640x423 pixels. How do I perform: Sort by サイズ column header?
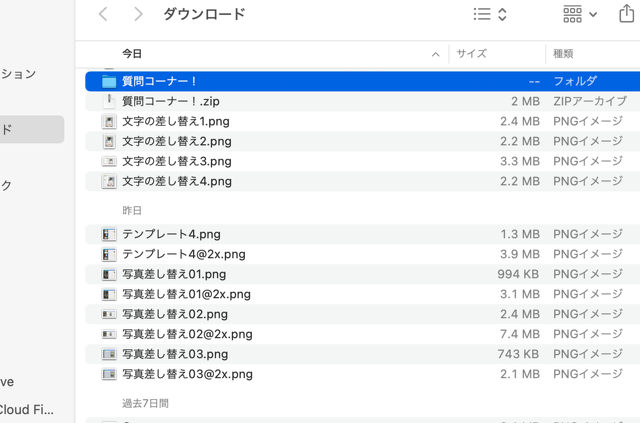tap(472, 53)
